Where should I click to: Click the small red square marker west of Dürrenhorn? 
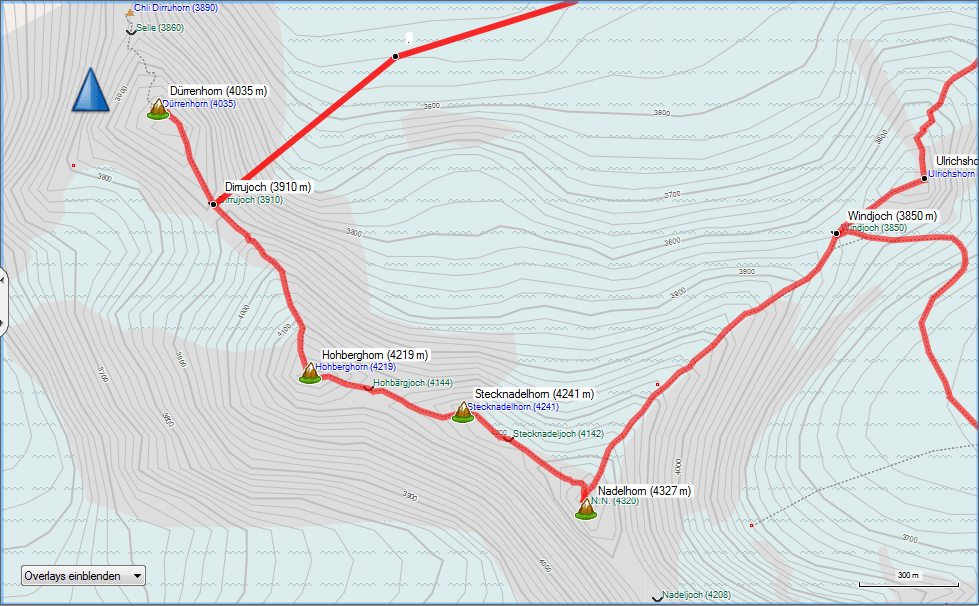click(x=74, y=165)
